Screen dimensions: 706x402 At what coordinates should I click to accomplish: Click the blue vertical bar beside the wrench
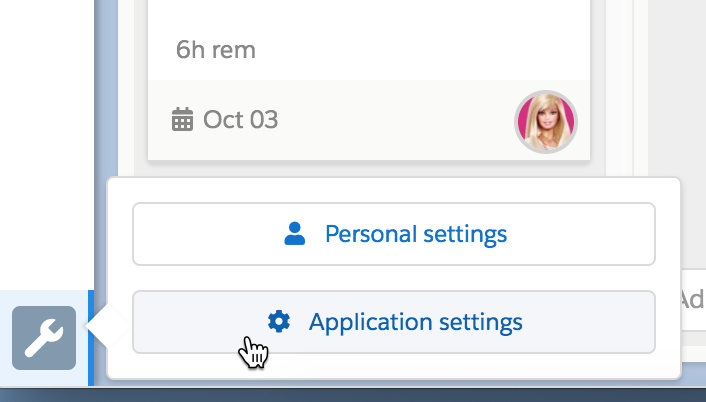(92, 338)
